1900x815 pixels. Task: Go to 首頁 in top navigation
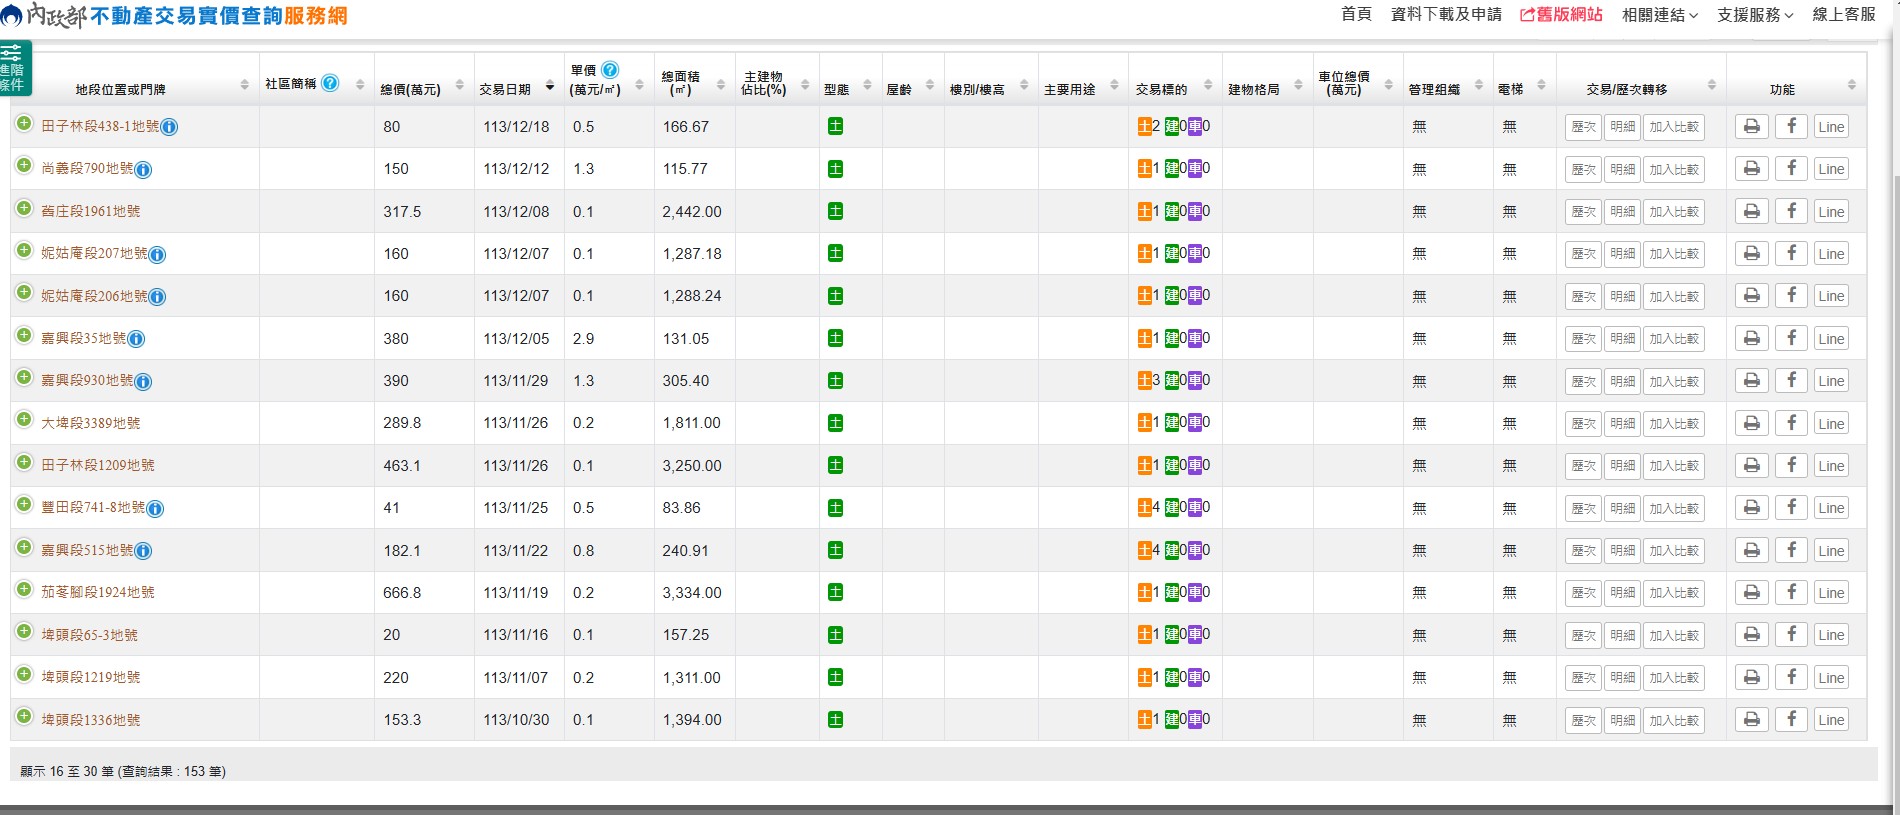pos(1356,14)
